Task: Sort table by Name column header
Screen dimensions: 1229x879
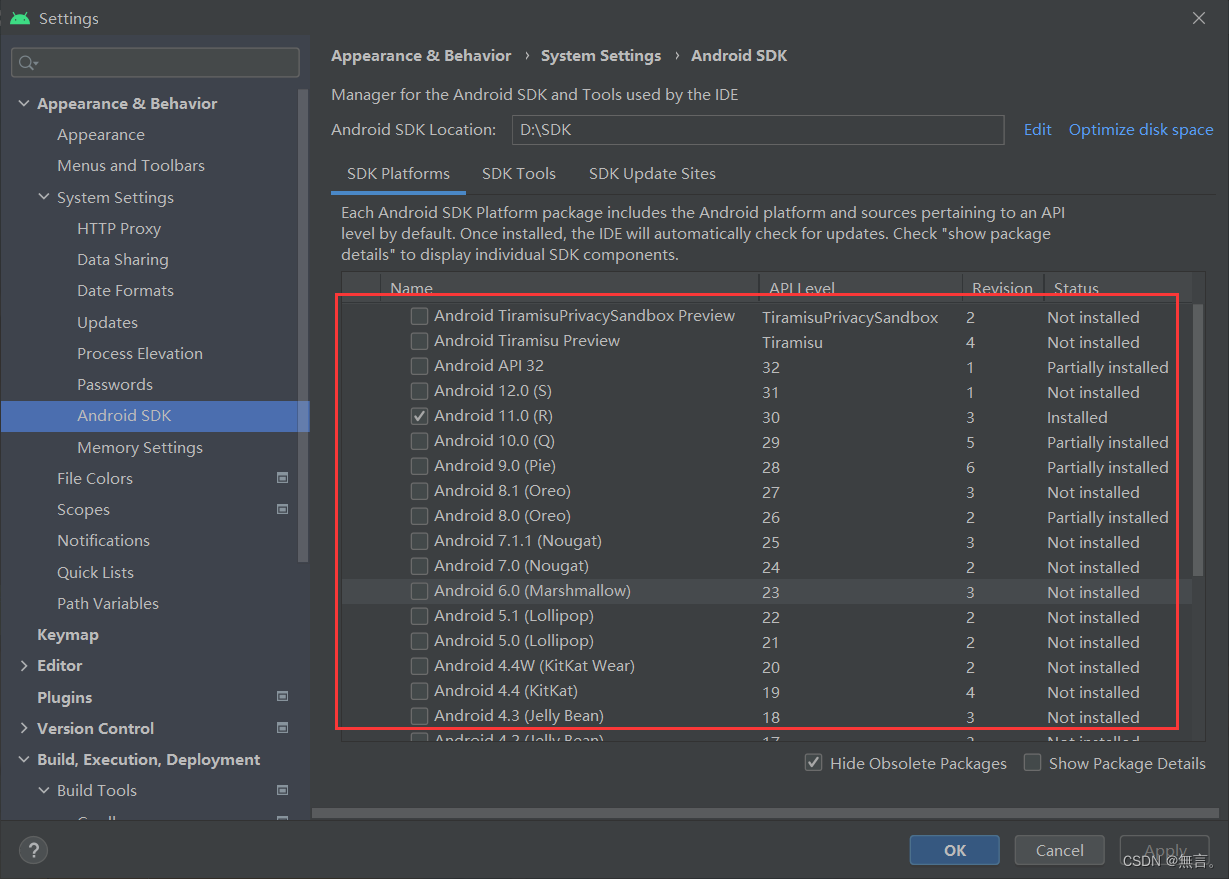Action: tap(570, 287)
